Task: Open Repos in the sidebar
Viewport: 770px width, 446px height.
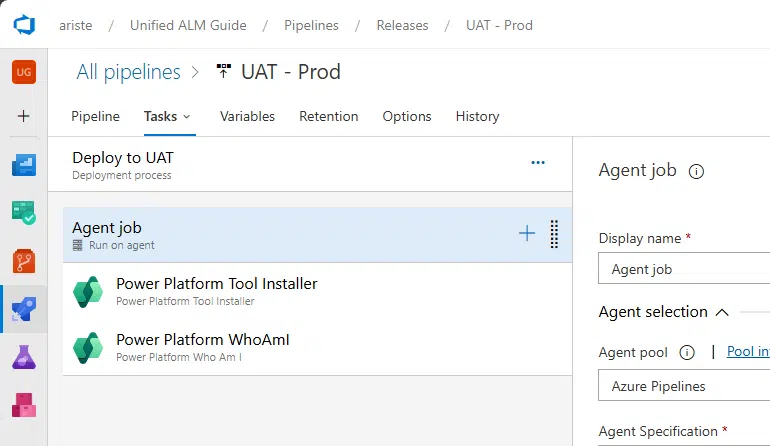Action: tap(24, 261)
